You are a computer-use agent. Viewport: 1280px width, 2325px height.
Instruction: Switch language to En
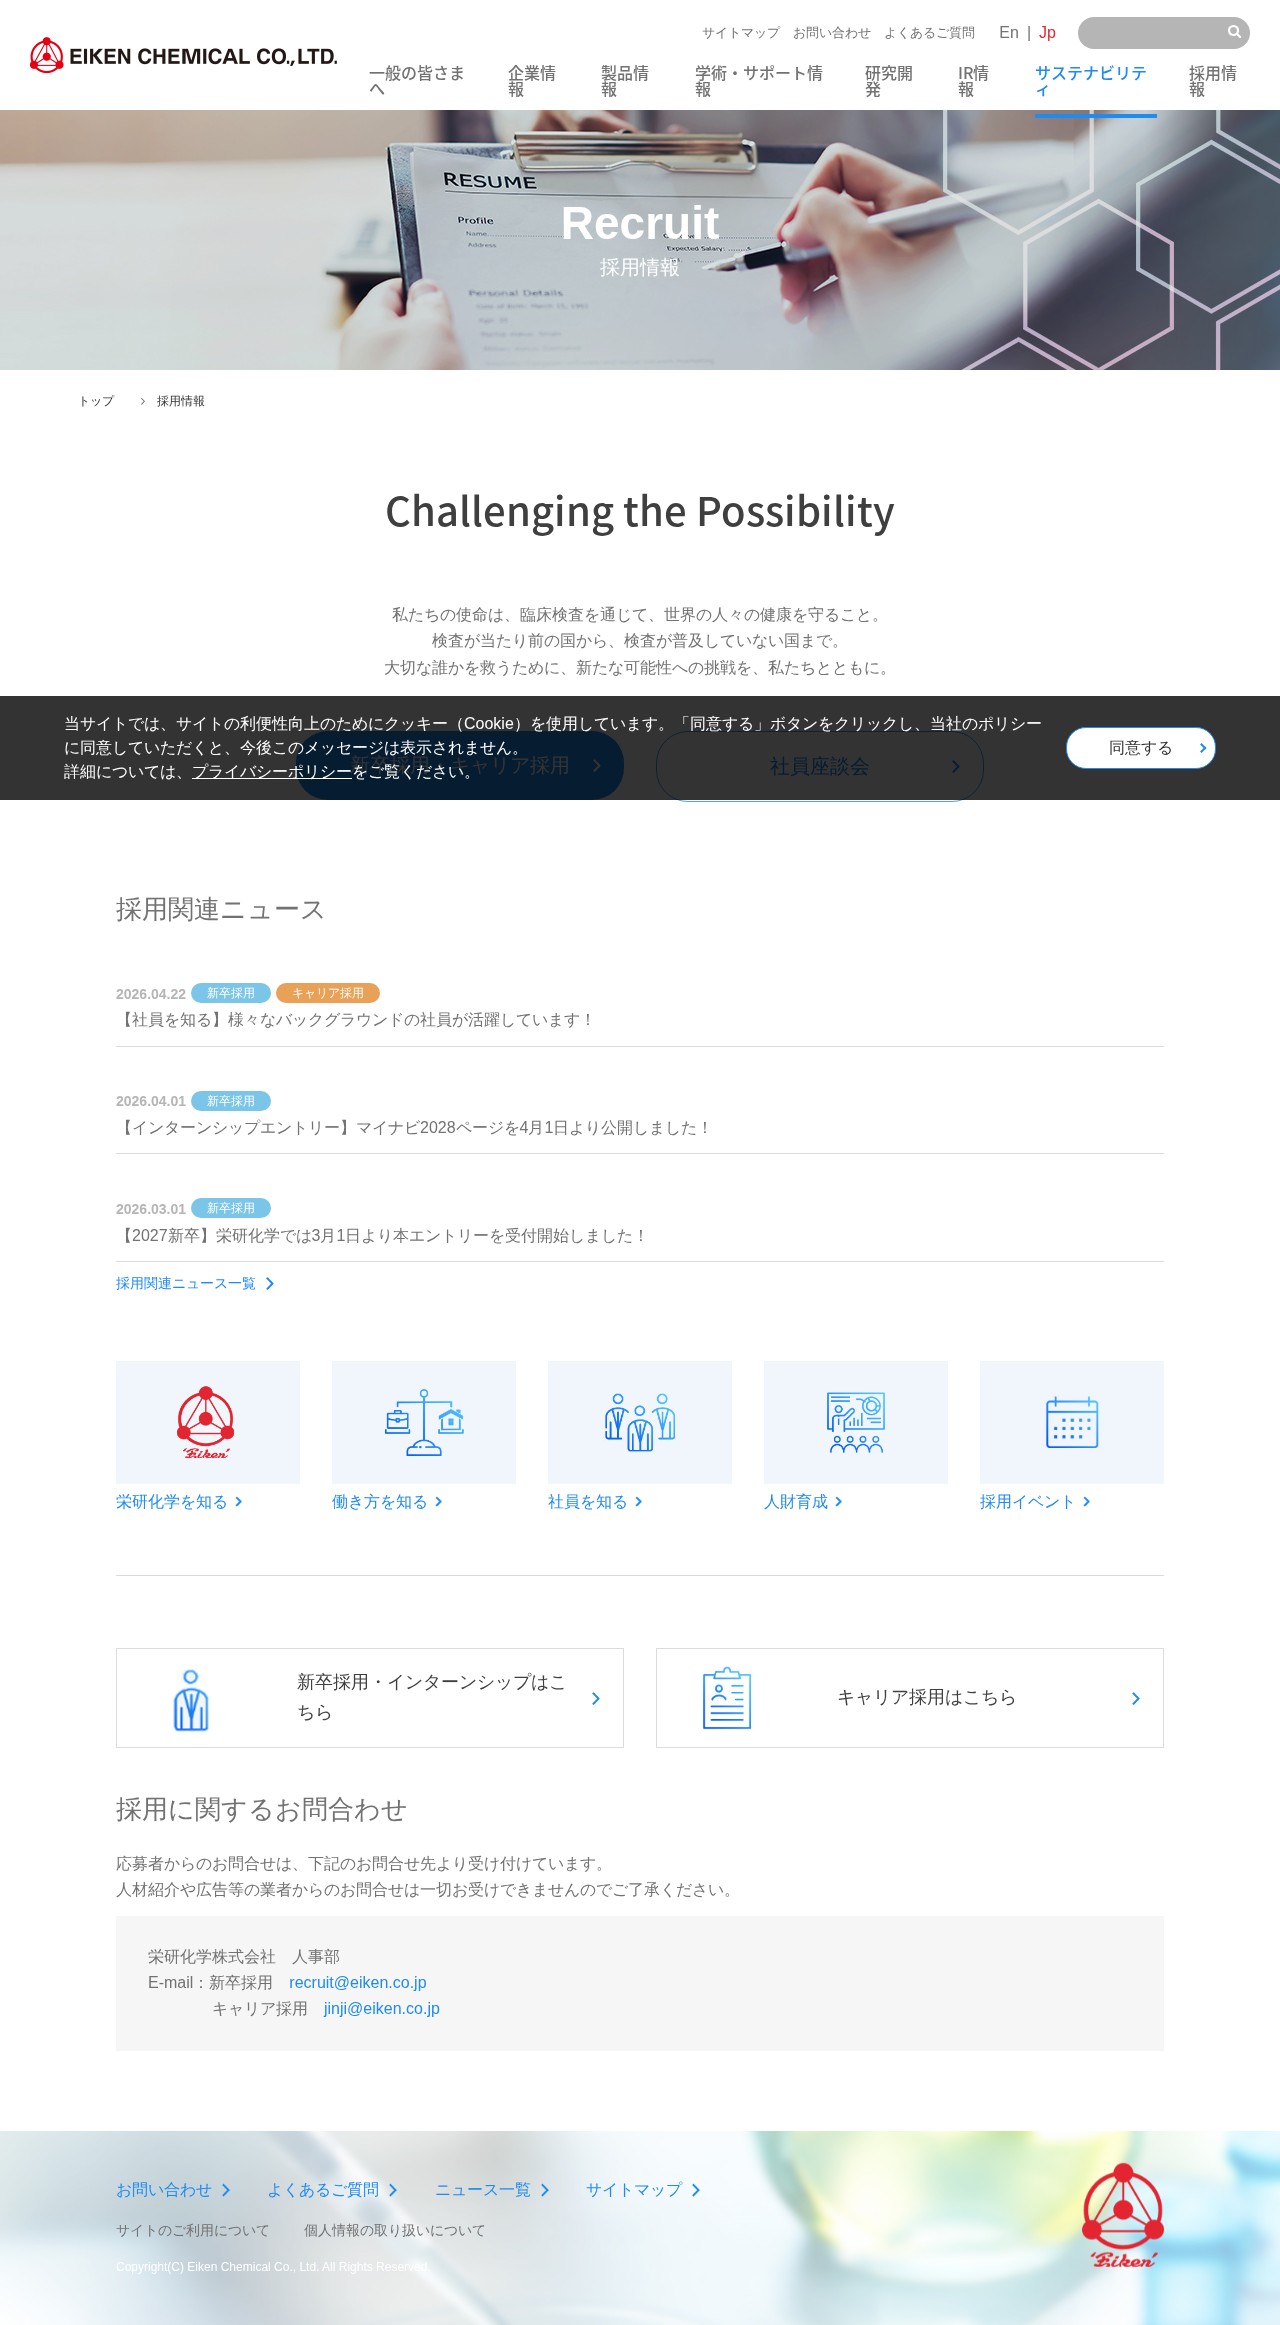[x=1009, y=33]
